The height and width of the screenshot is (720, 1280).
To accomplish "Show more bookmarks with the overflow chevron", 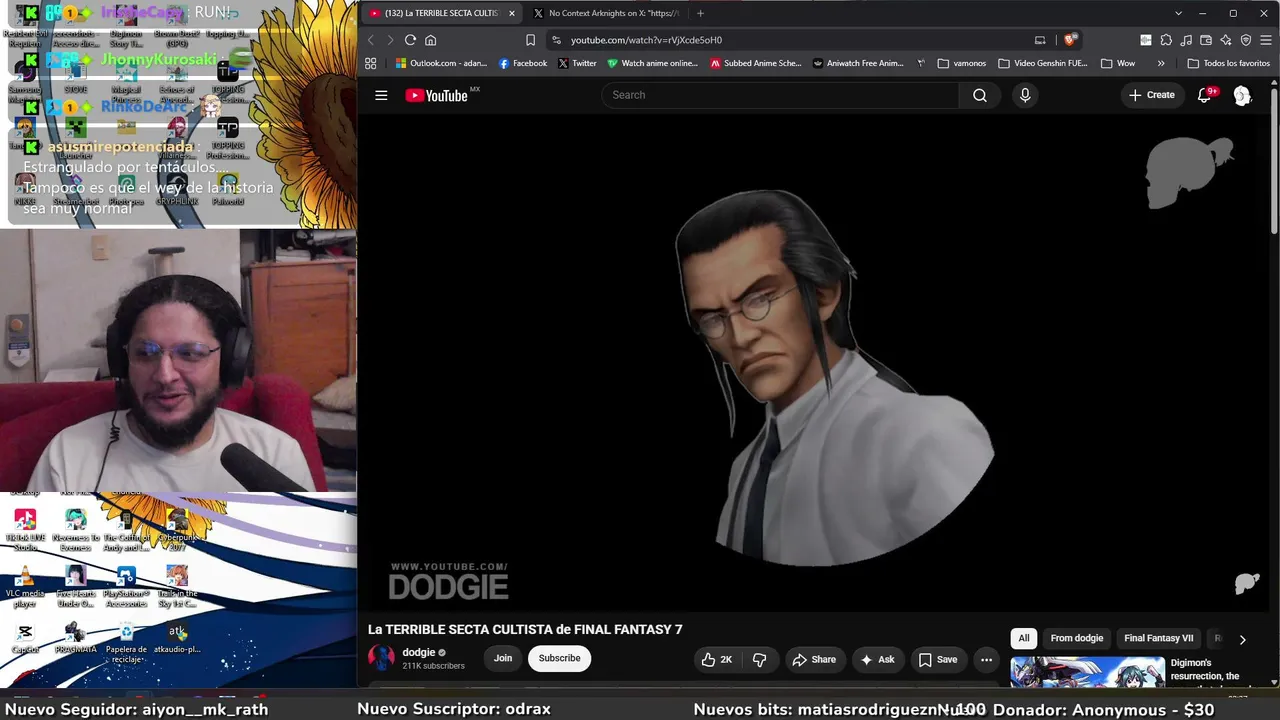I will coord(1161,63).
